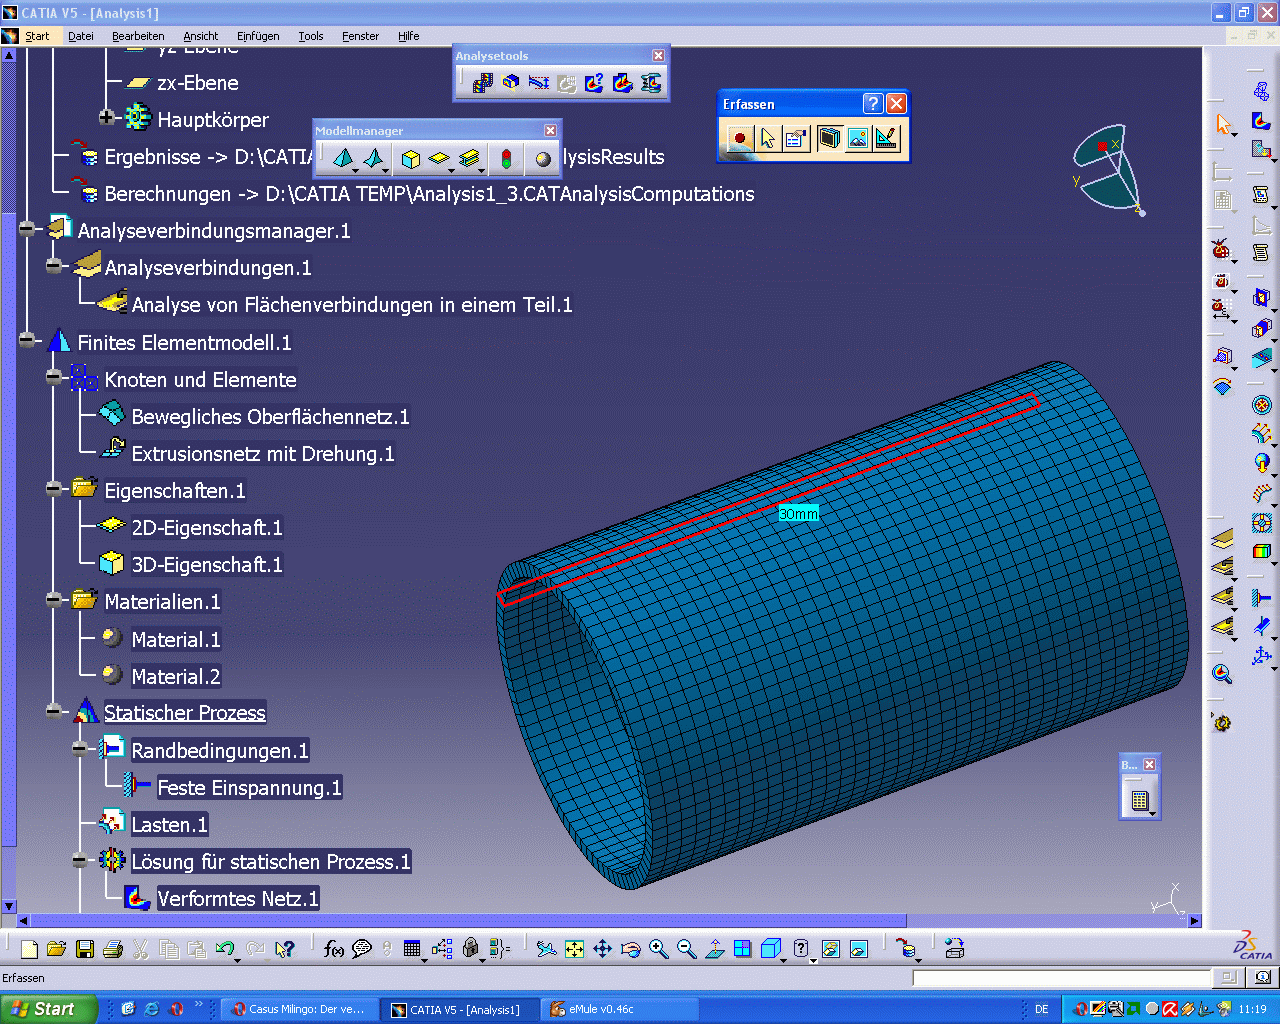The width and height of the screenshot is (1280, 1024).
Task: Click the Save diskette icon in bottom toolbar
Action: pos(85,949)
